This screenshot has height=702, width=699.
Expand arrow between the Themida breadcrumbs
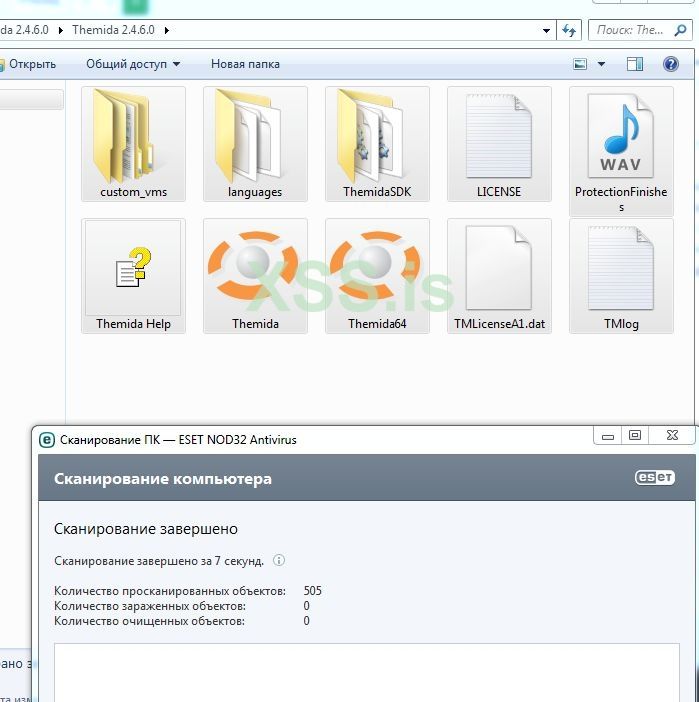tap(60, 30)
